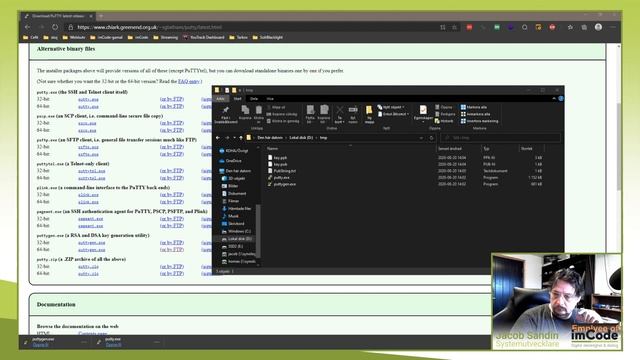Expand the address bar history dropdown

421,138
